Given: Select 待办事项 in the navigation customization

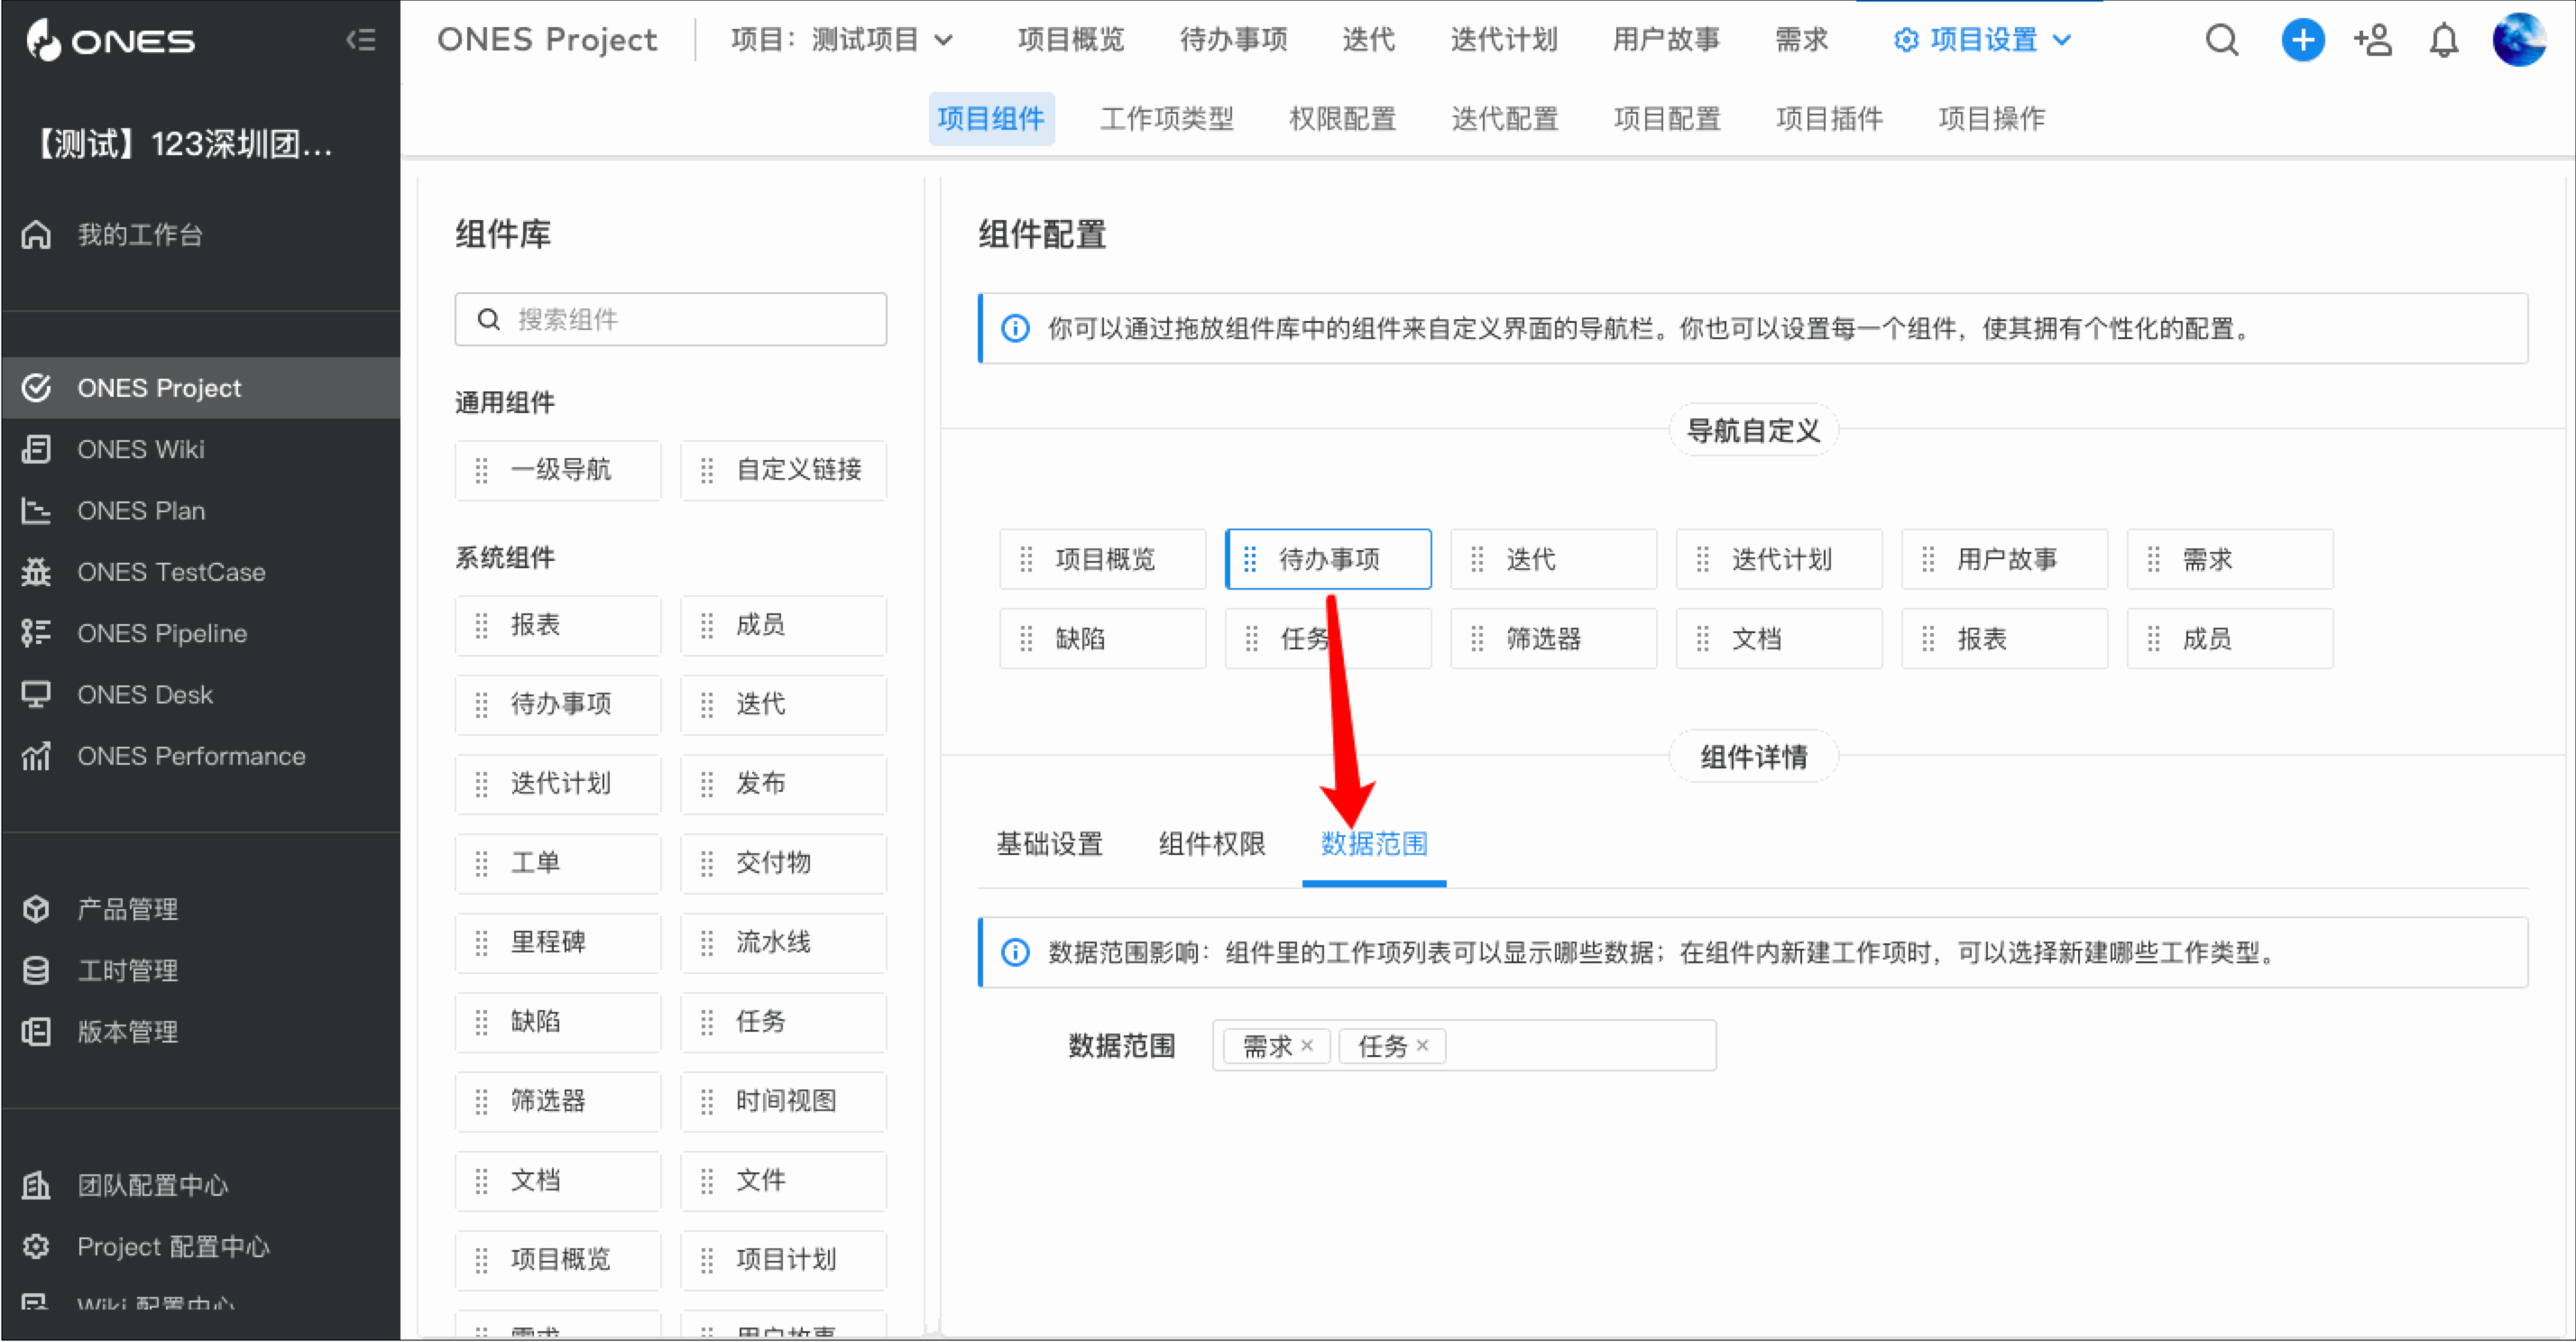Looking at the screenshot, I should click(x=1328, y=559).
